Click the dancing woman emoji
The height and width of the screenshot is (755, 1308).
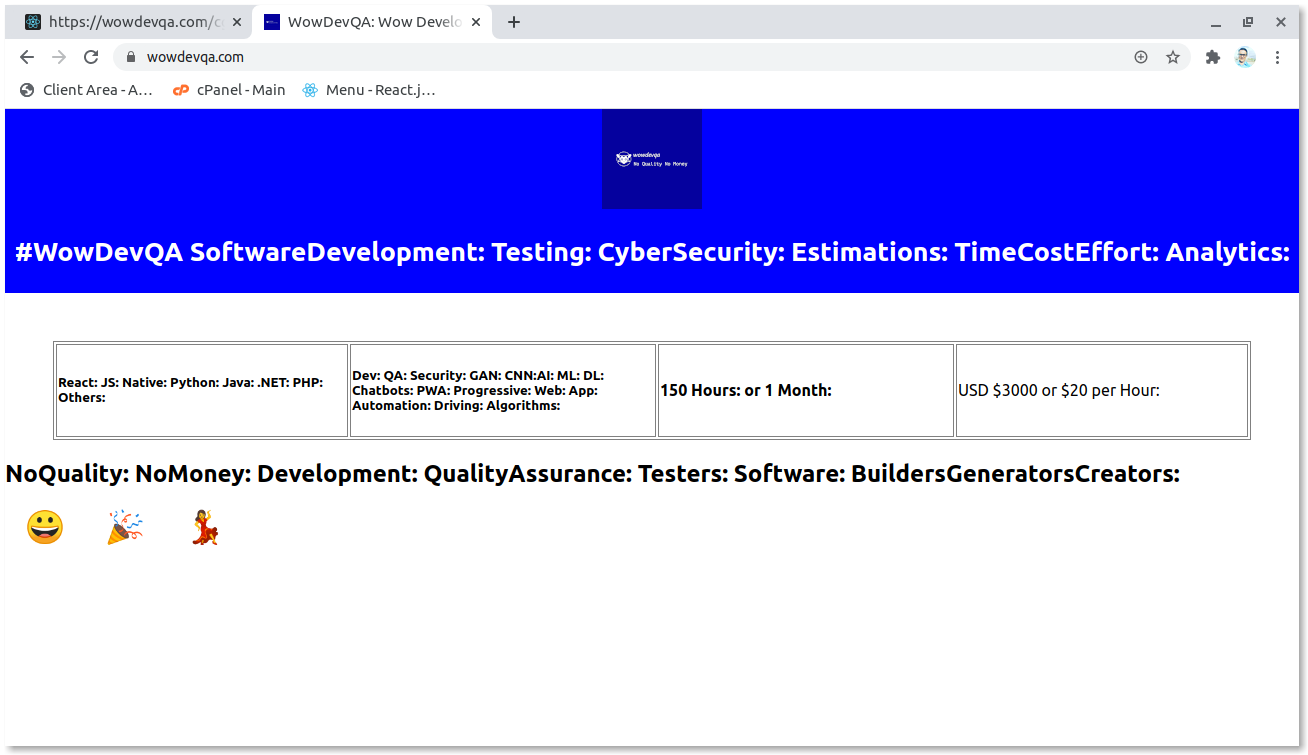(x=205, y=527)
